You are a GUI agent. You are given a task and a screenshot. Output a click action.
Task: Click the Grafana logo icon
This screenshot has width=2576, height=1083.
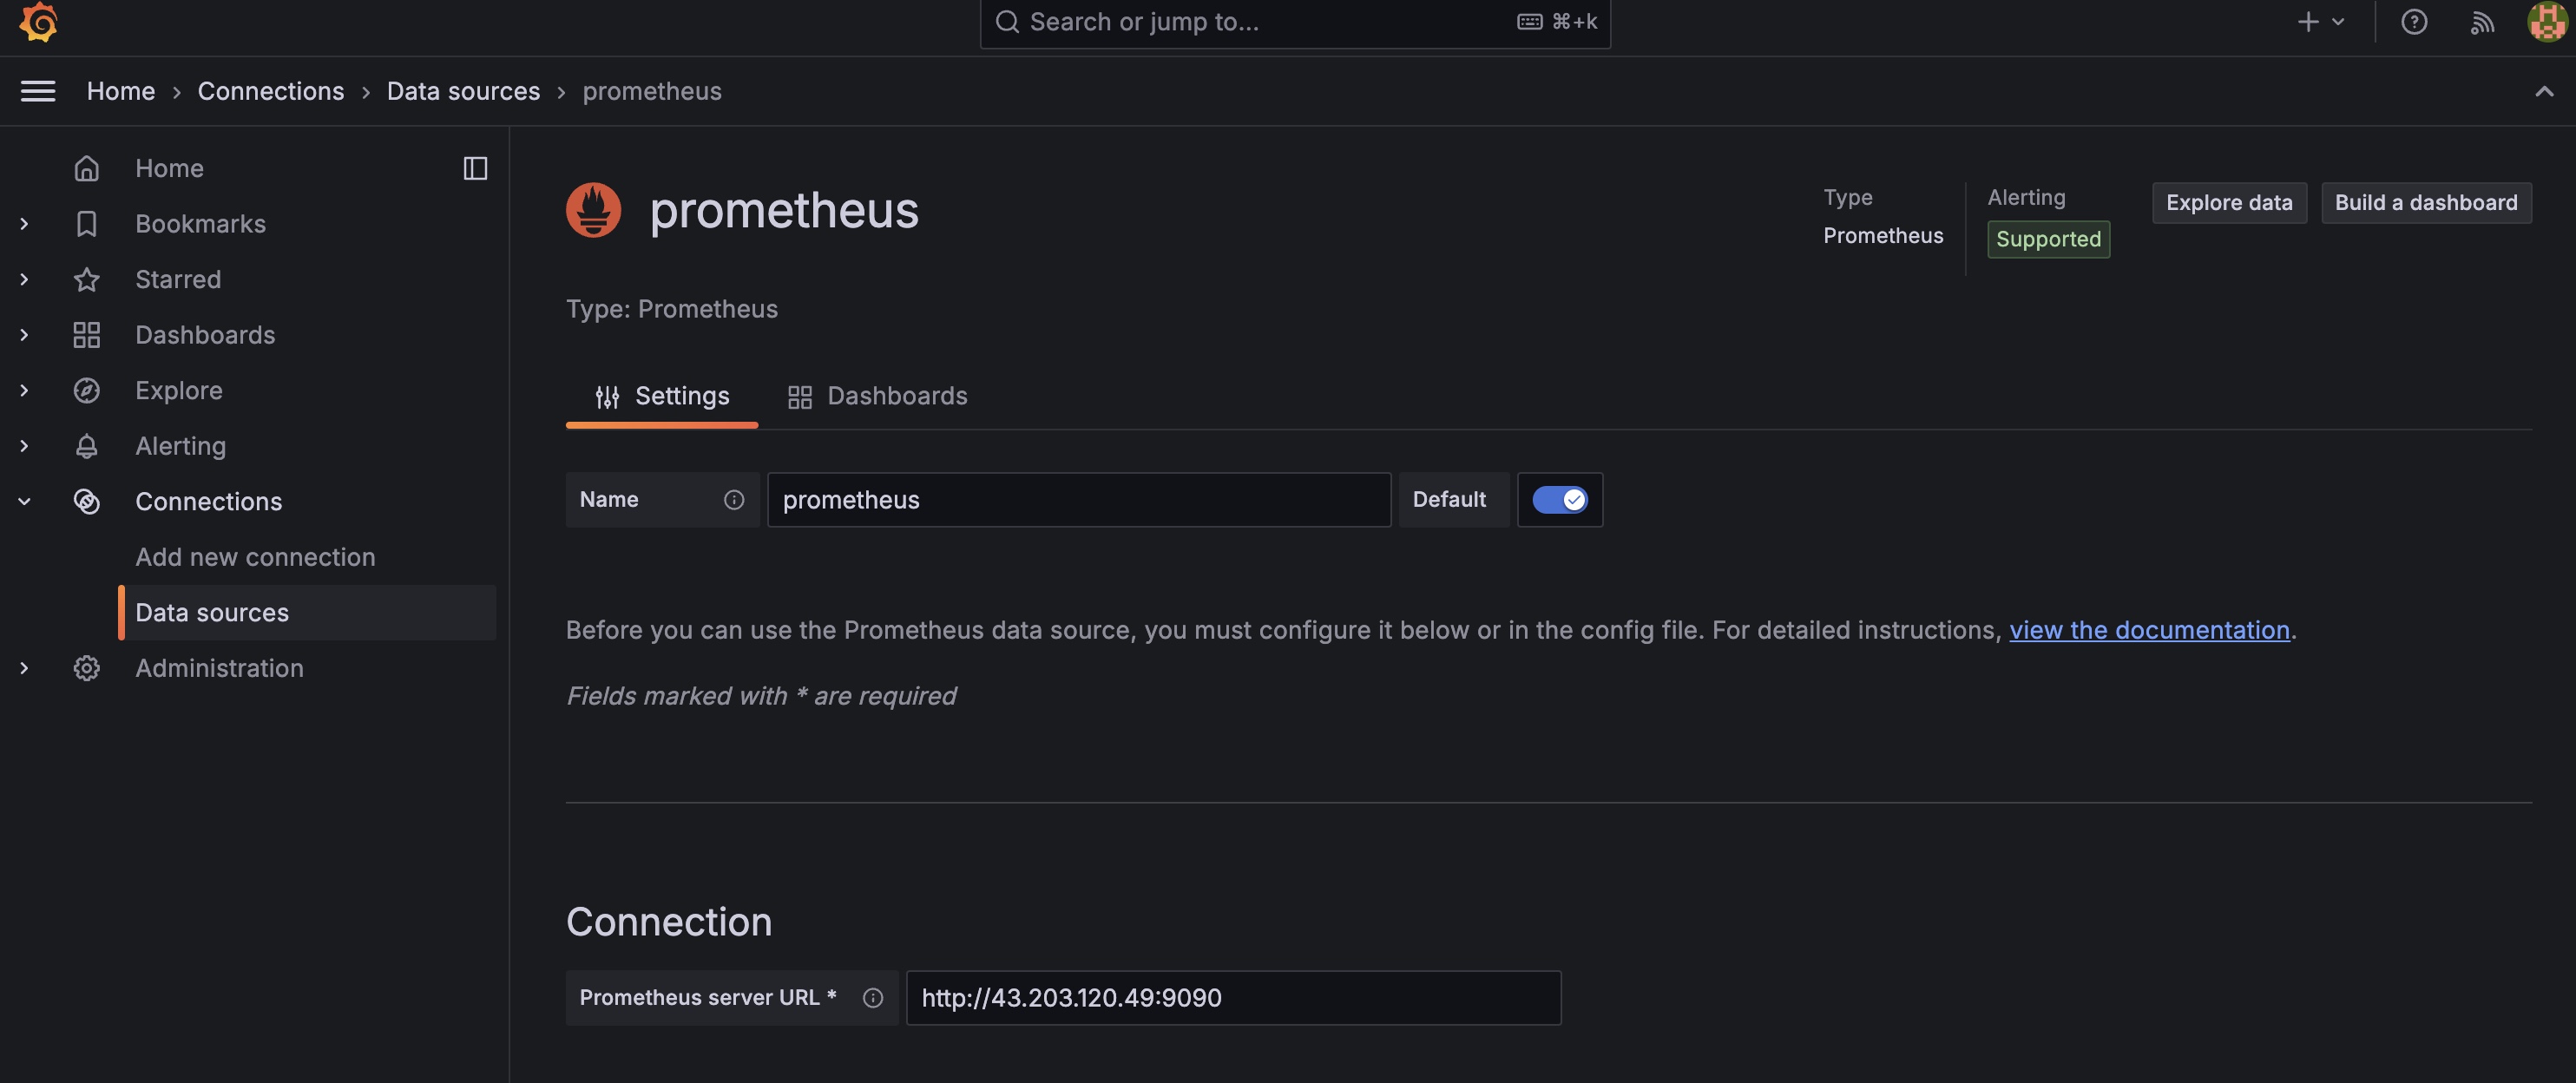(x=38, y=21)
